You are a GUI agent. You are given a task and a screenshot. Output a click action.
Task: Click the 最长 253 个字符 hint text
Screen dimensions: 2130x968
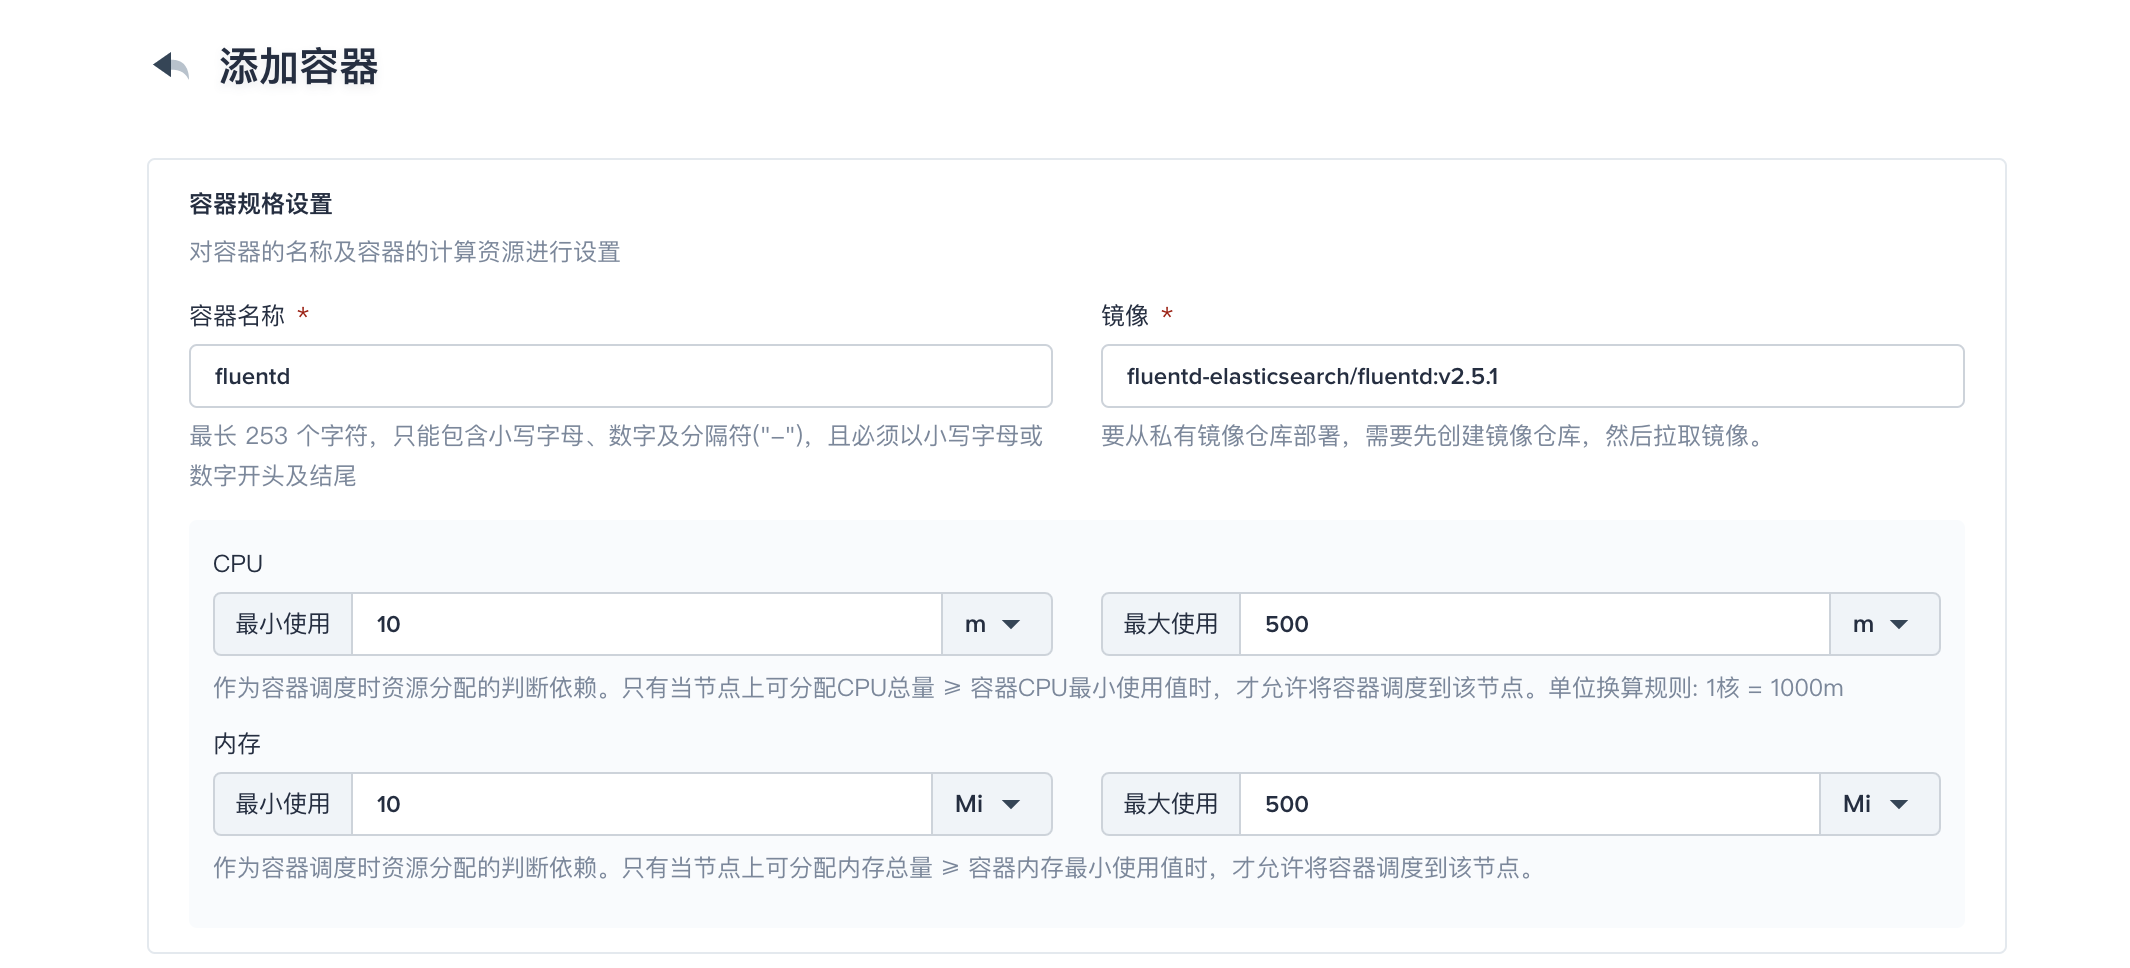pos(616,456)
